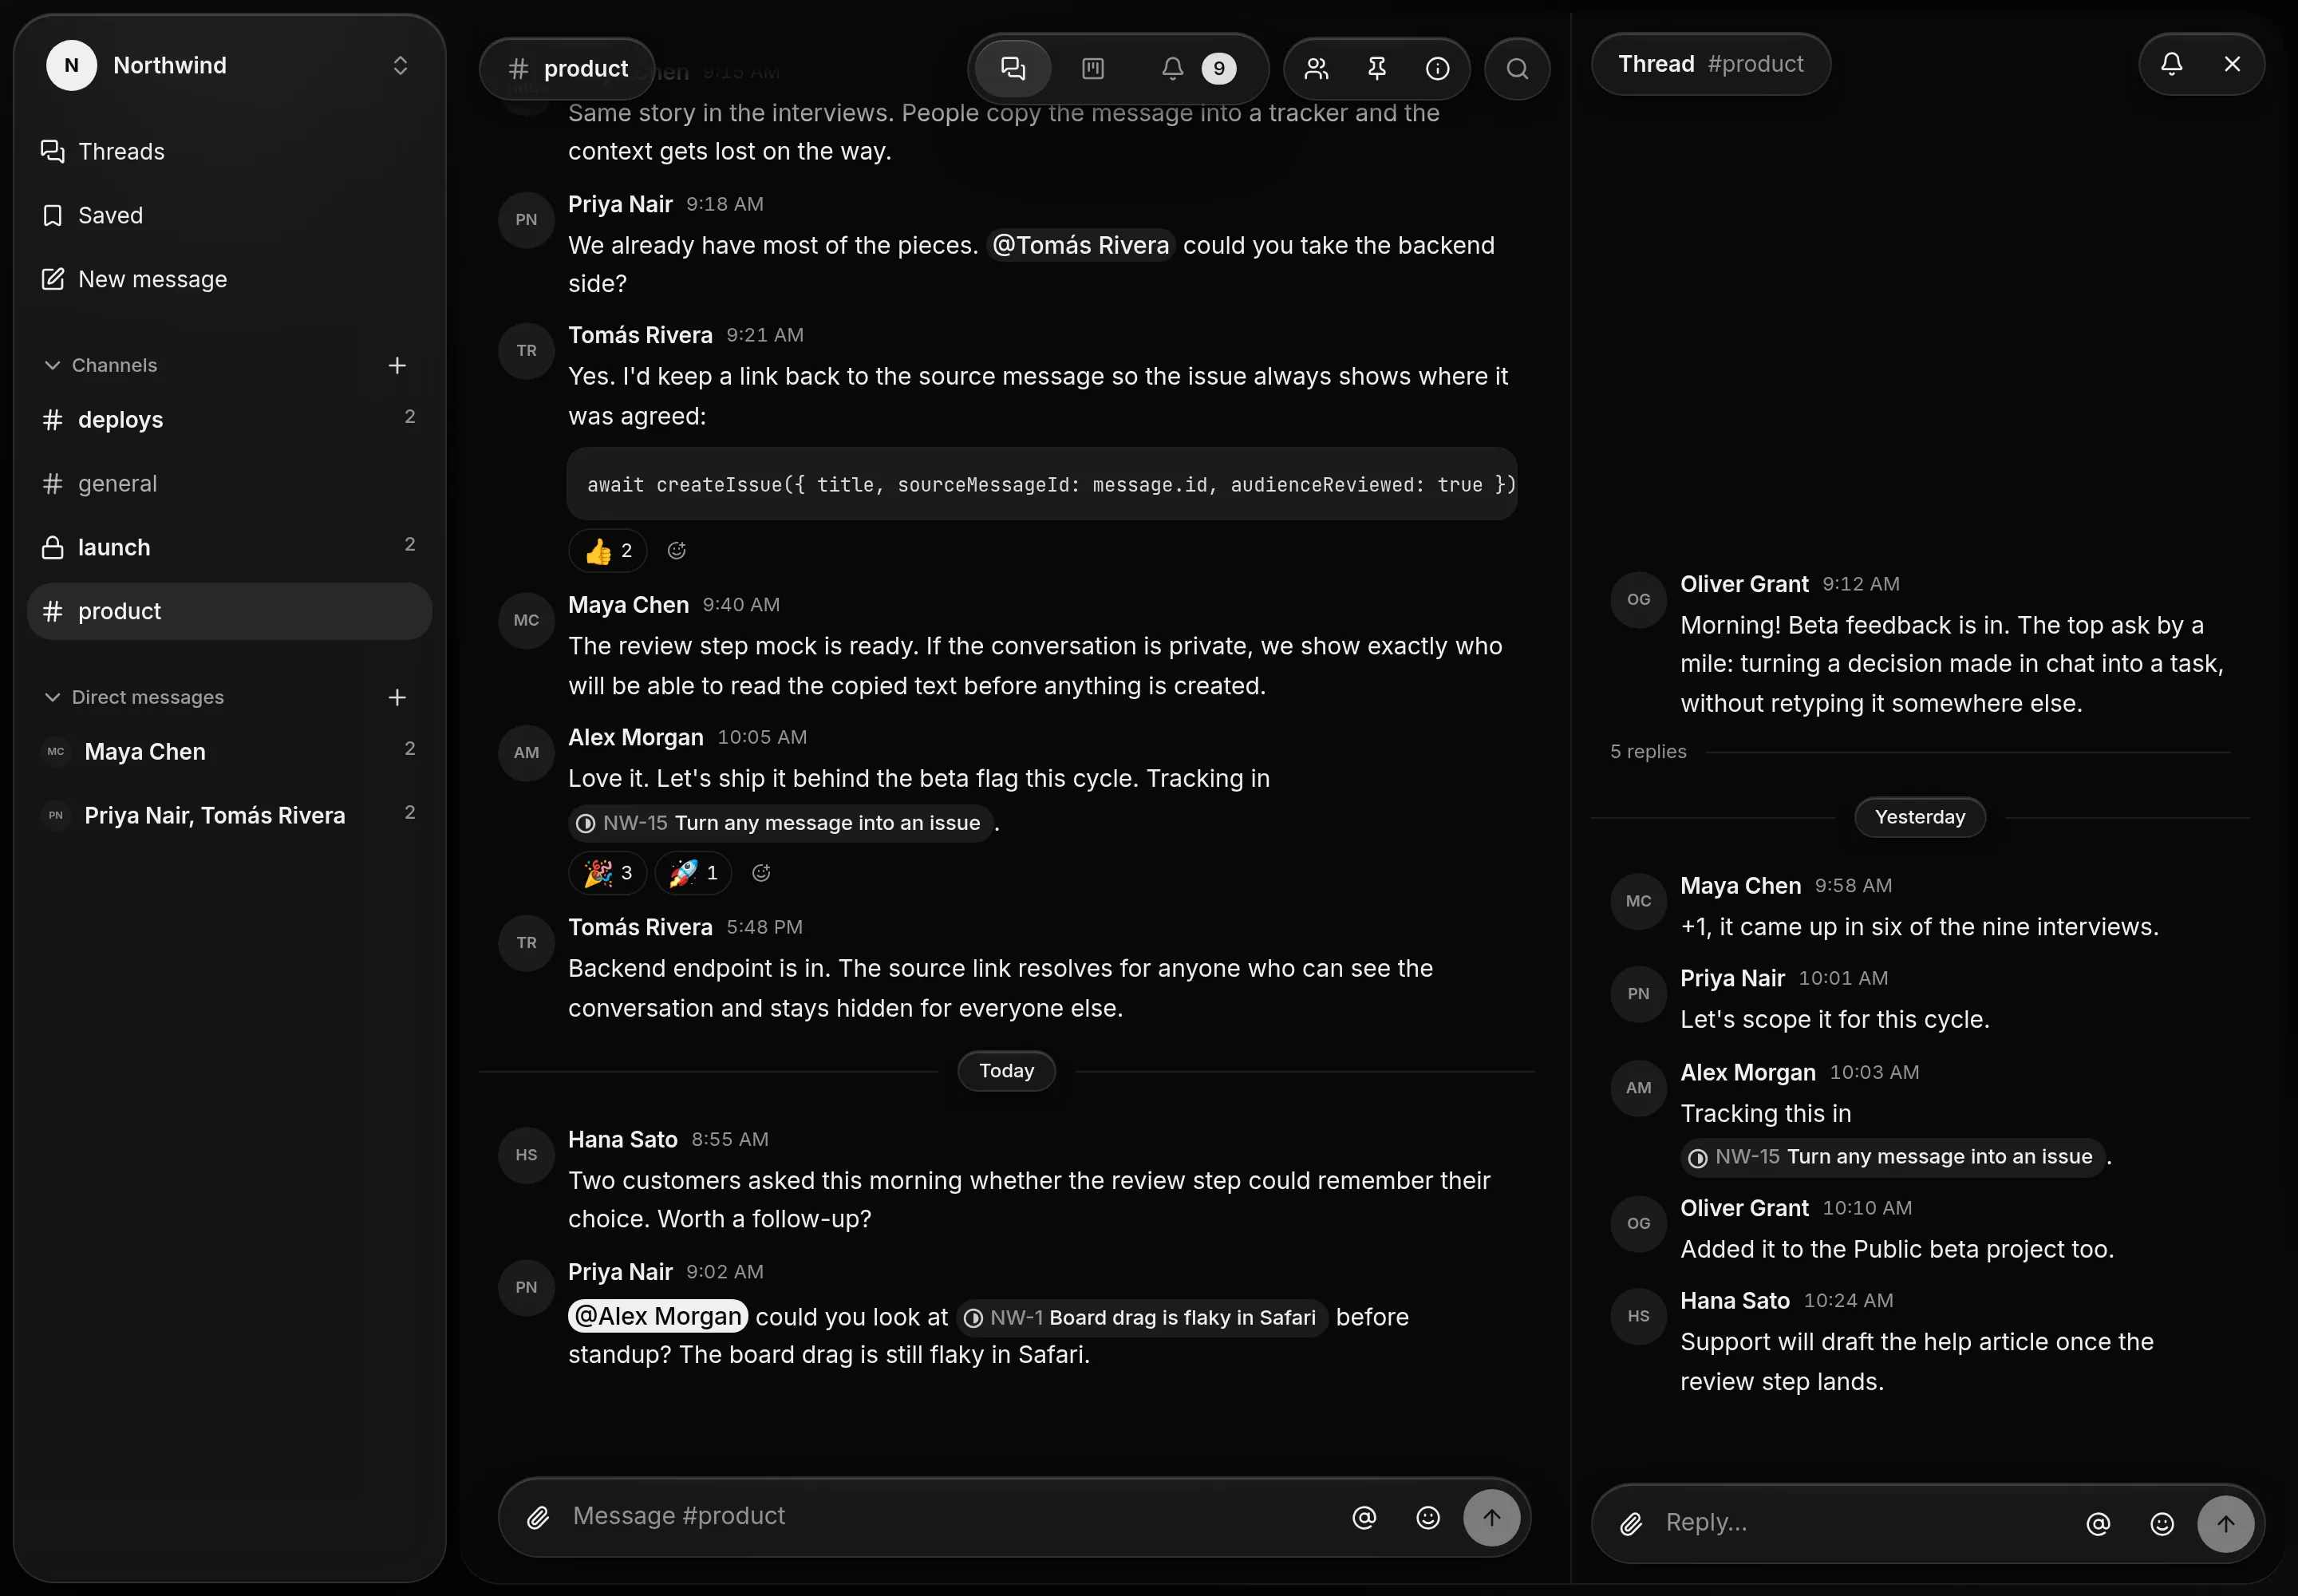
Task: Click Maya Chen's name on 9:40 AM message
Action: coord(628,605)
